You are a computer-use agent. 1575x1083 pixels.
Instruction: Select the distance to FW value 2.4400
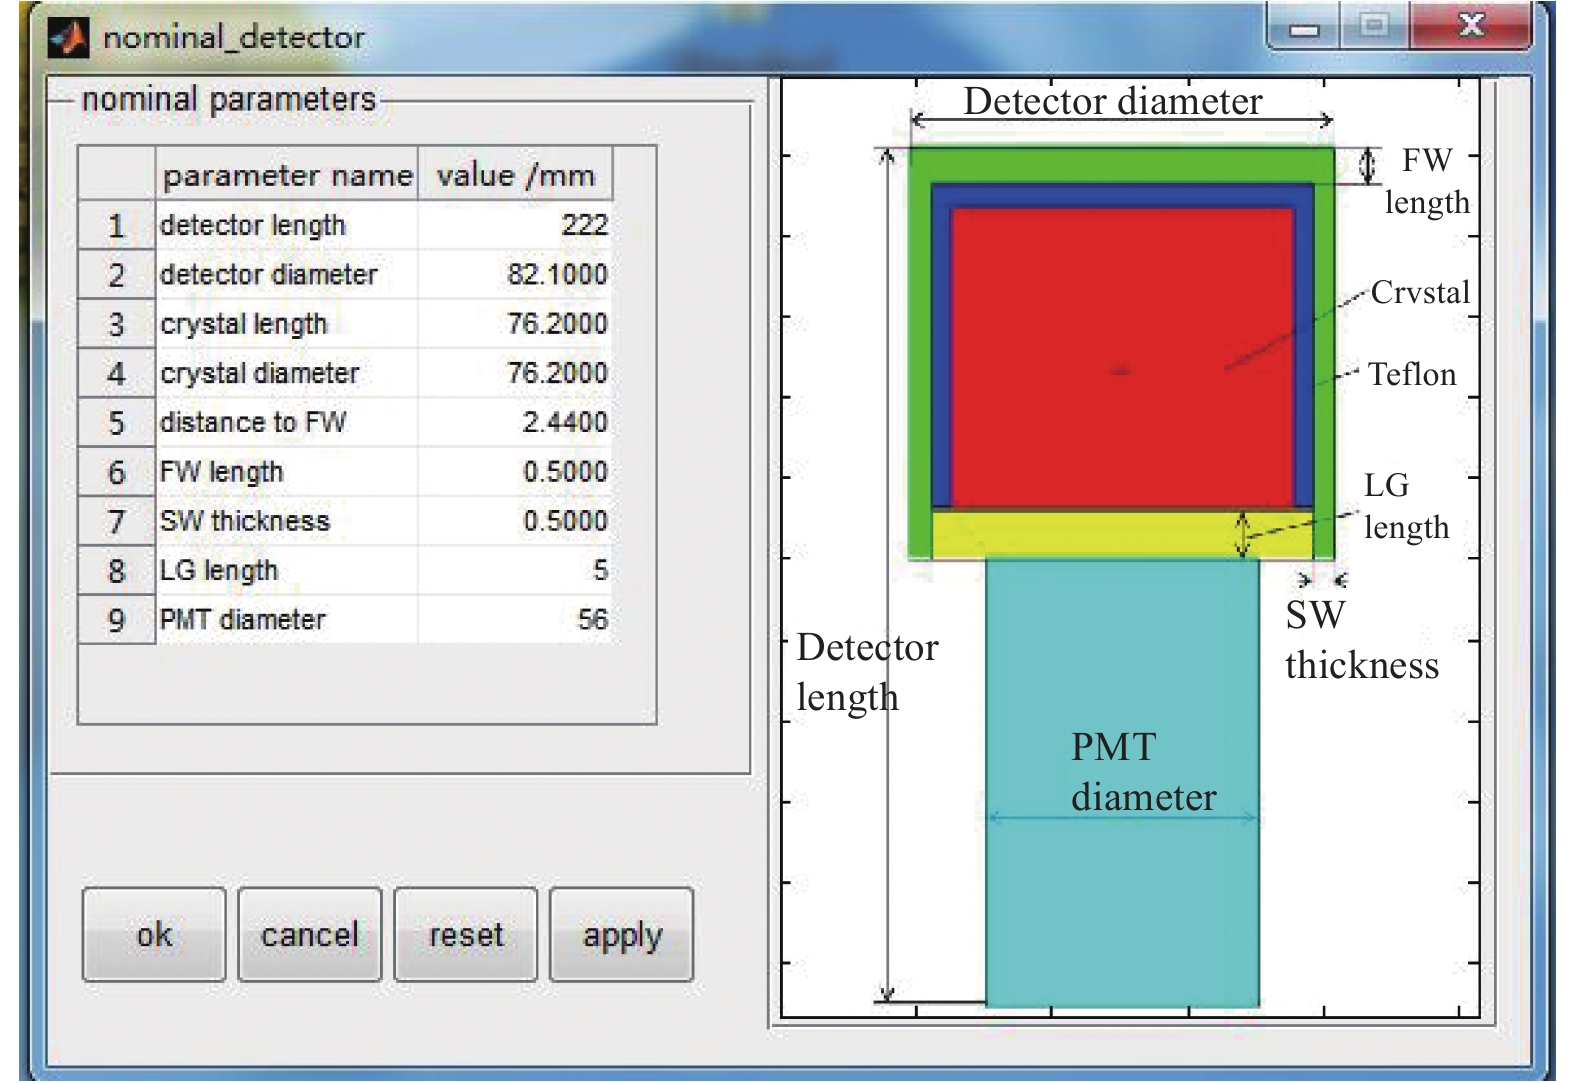[514, 422]
